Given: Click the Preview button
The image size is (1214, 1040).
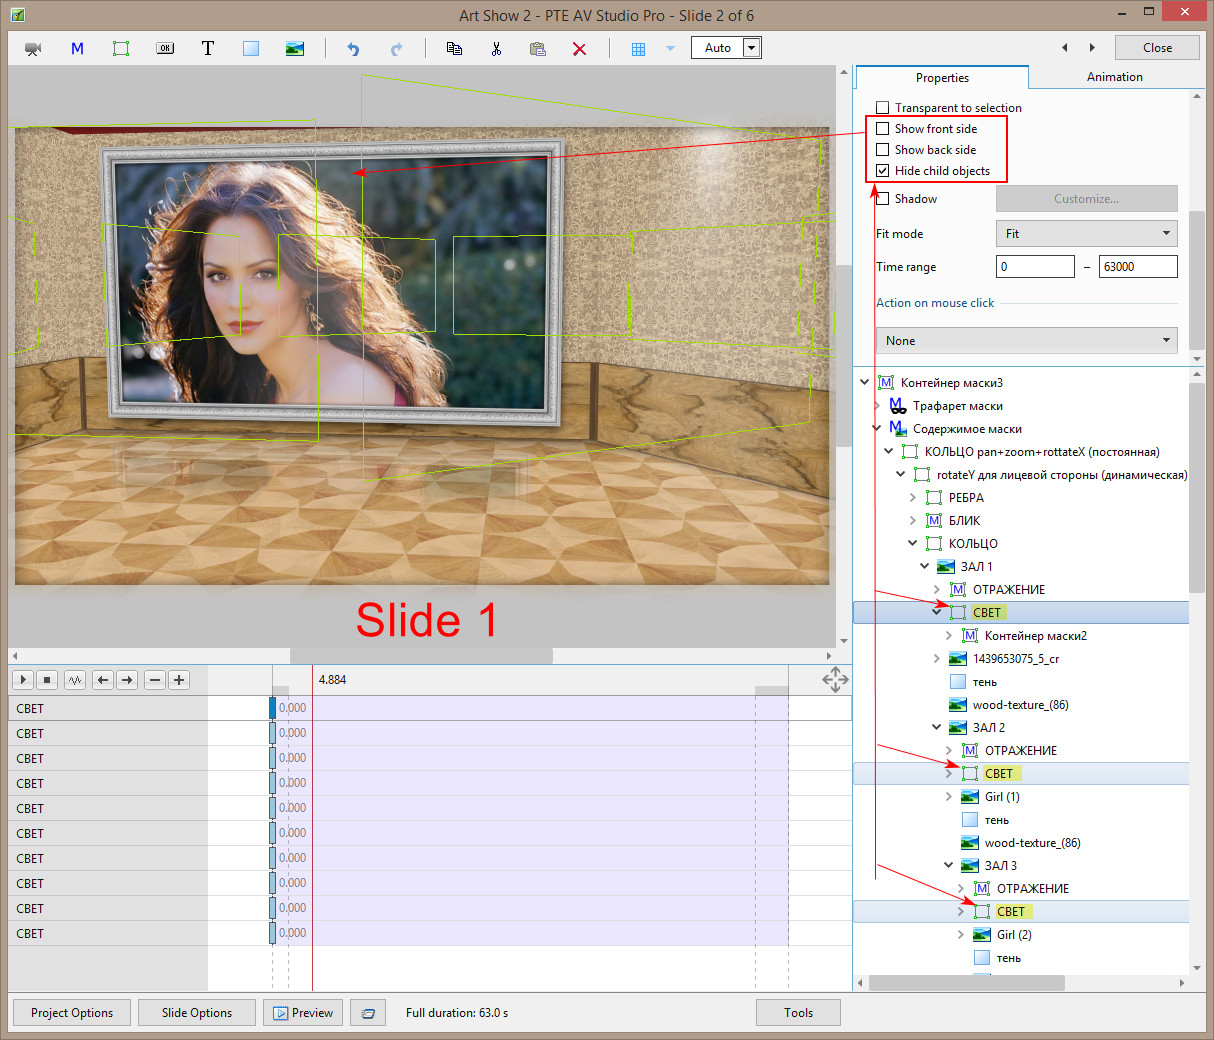Looking at the screenshot, I should click(x=303, y=1013).
